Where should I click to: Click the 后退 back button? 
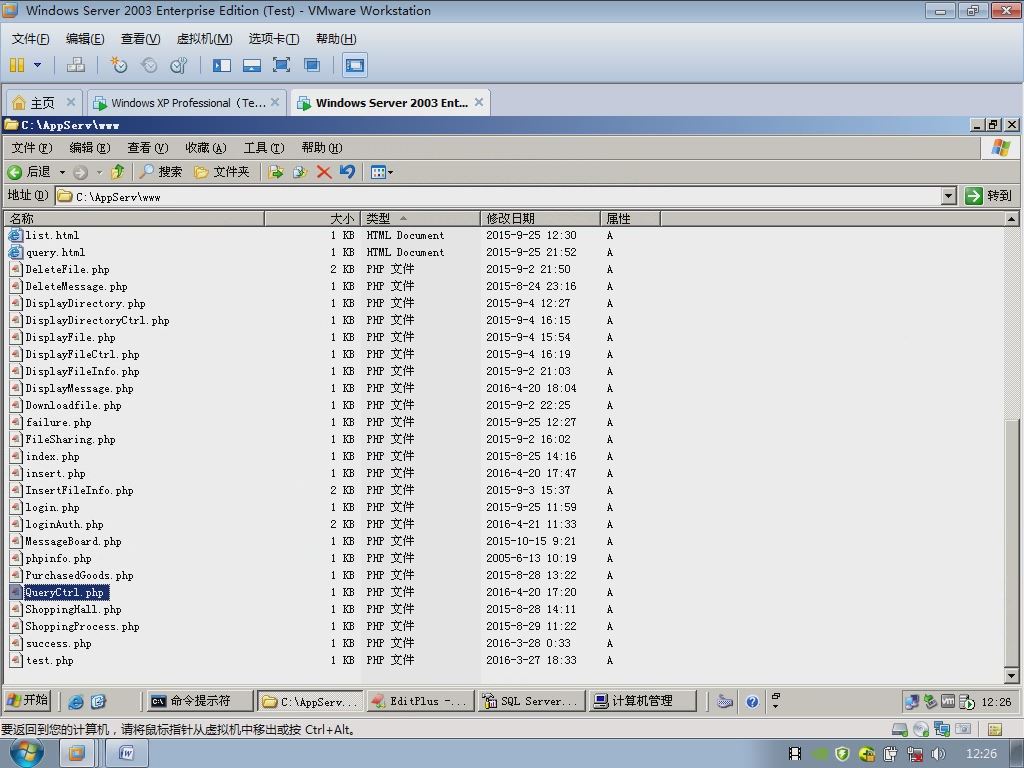pyautogui.click(x=29, y=172)
